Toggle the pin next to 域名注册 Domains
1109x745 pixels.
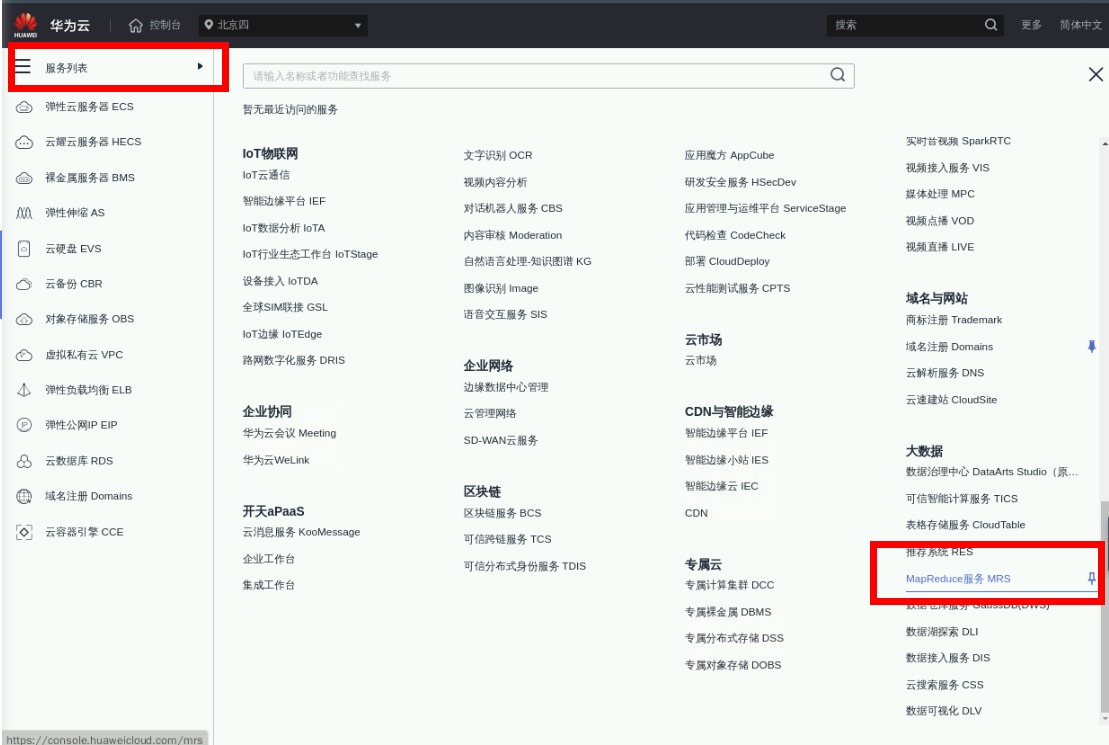tap(1091, 346)
